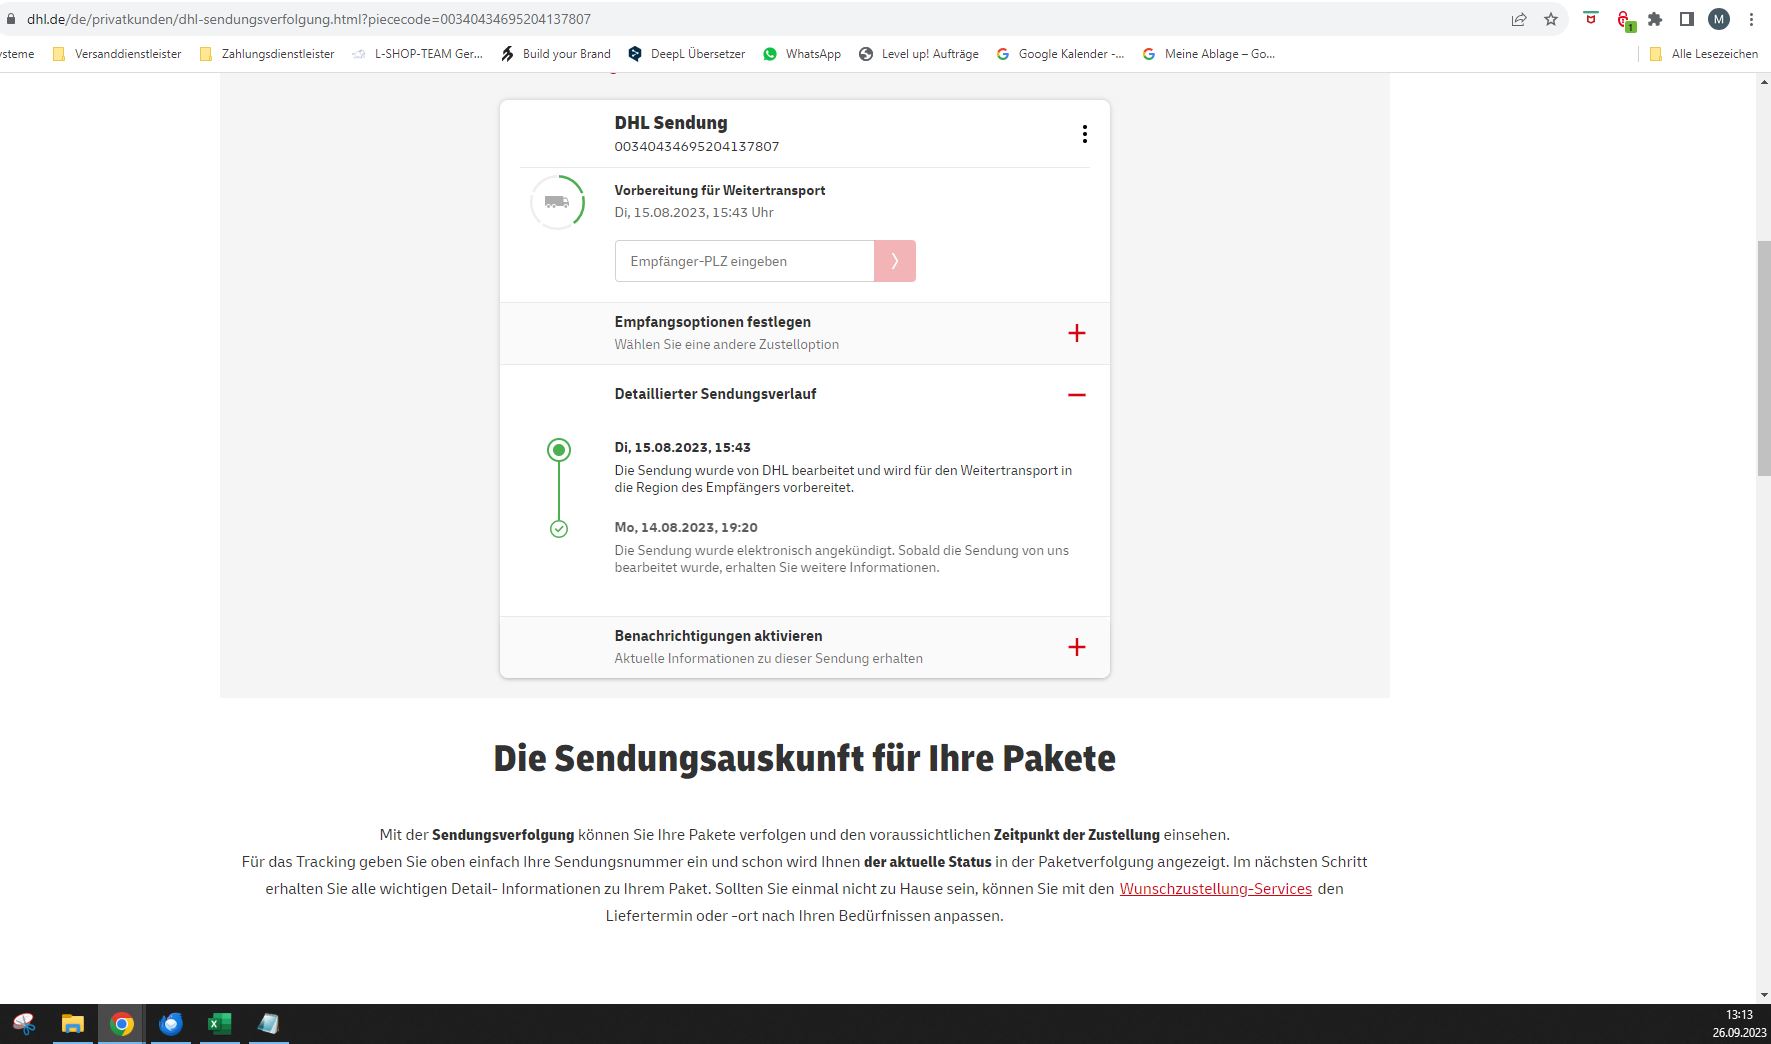View site info via the lock icon
The image size is (1771, 1044).
(x=11, y=19)
